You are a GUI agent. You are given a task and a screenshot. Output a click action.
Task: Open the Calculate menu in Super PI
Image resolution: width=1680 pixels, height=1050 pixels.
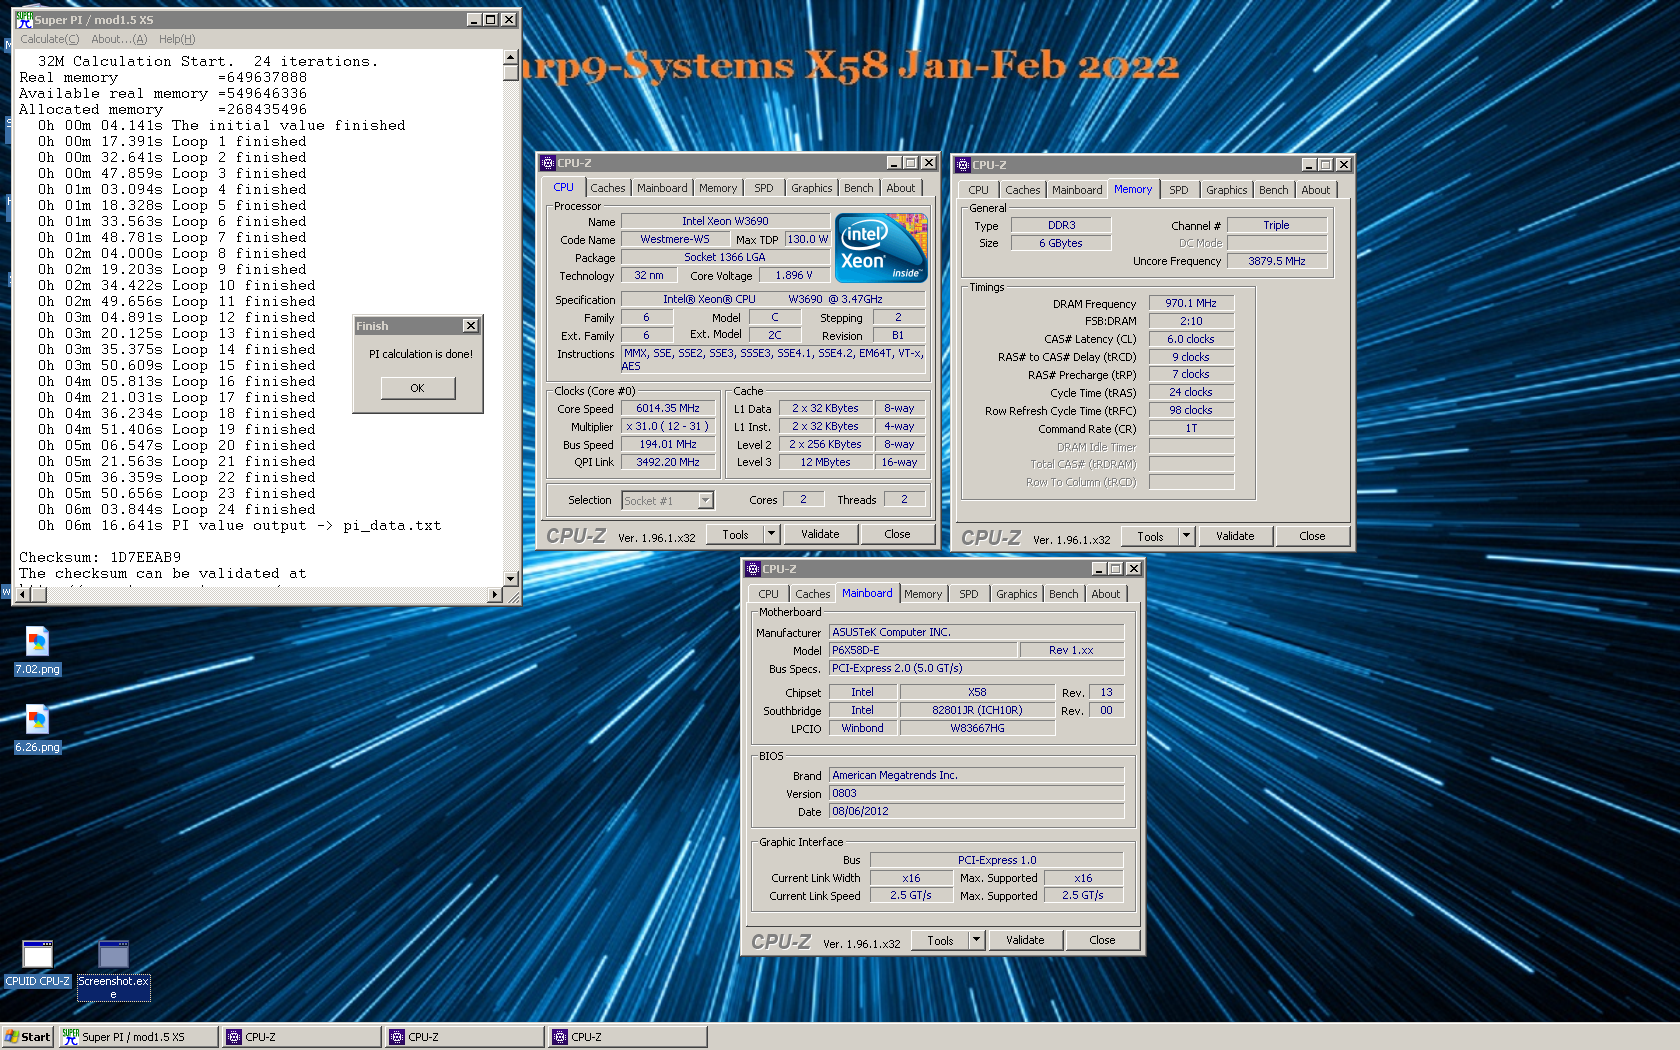(x=50, y=39)
